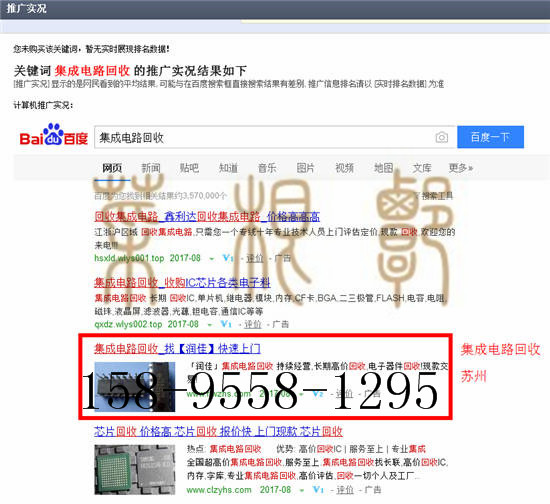The height and width of the screenshot is (504, 550).
Task: Click V1 credit badge on qxdz.wlys002.top result
Action: (x=226, y=324)
